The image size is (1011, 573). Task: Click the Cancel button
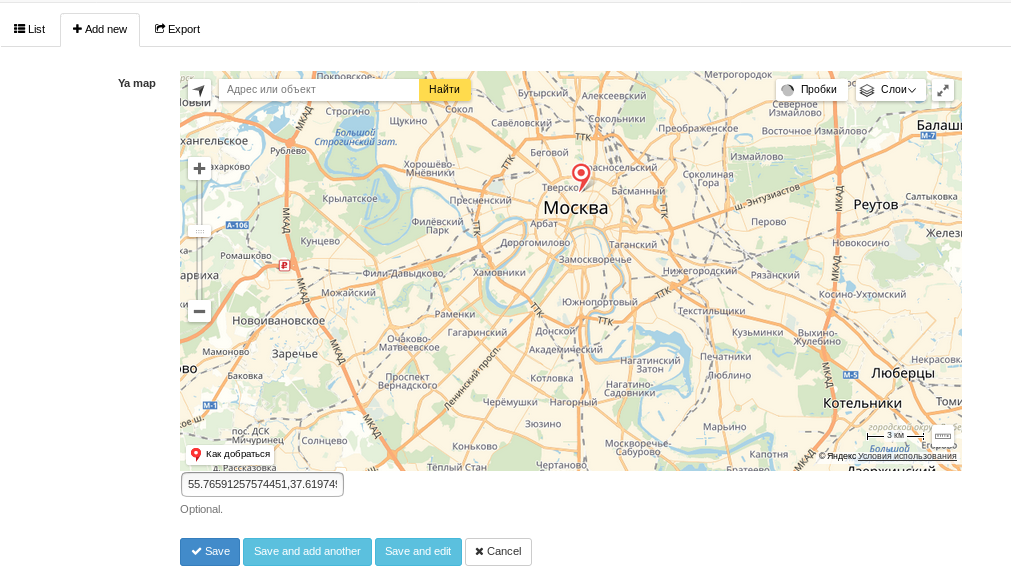(x=498, y=552)
